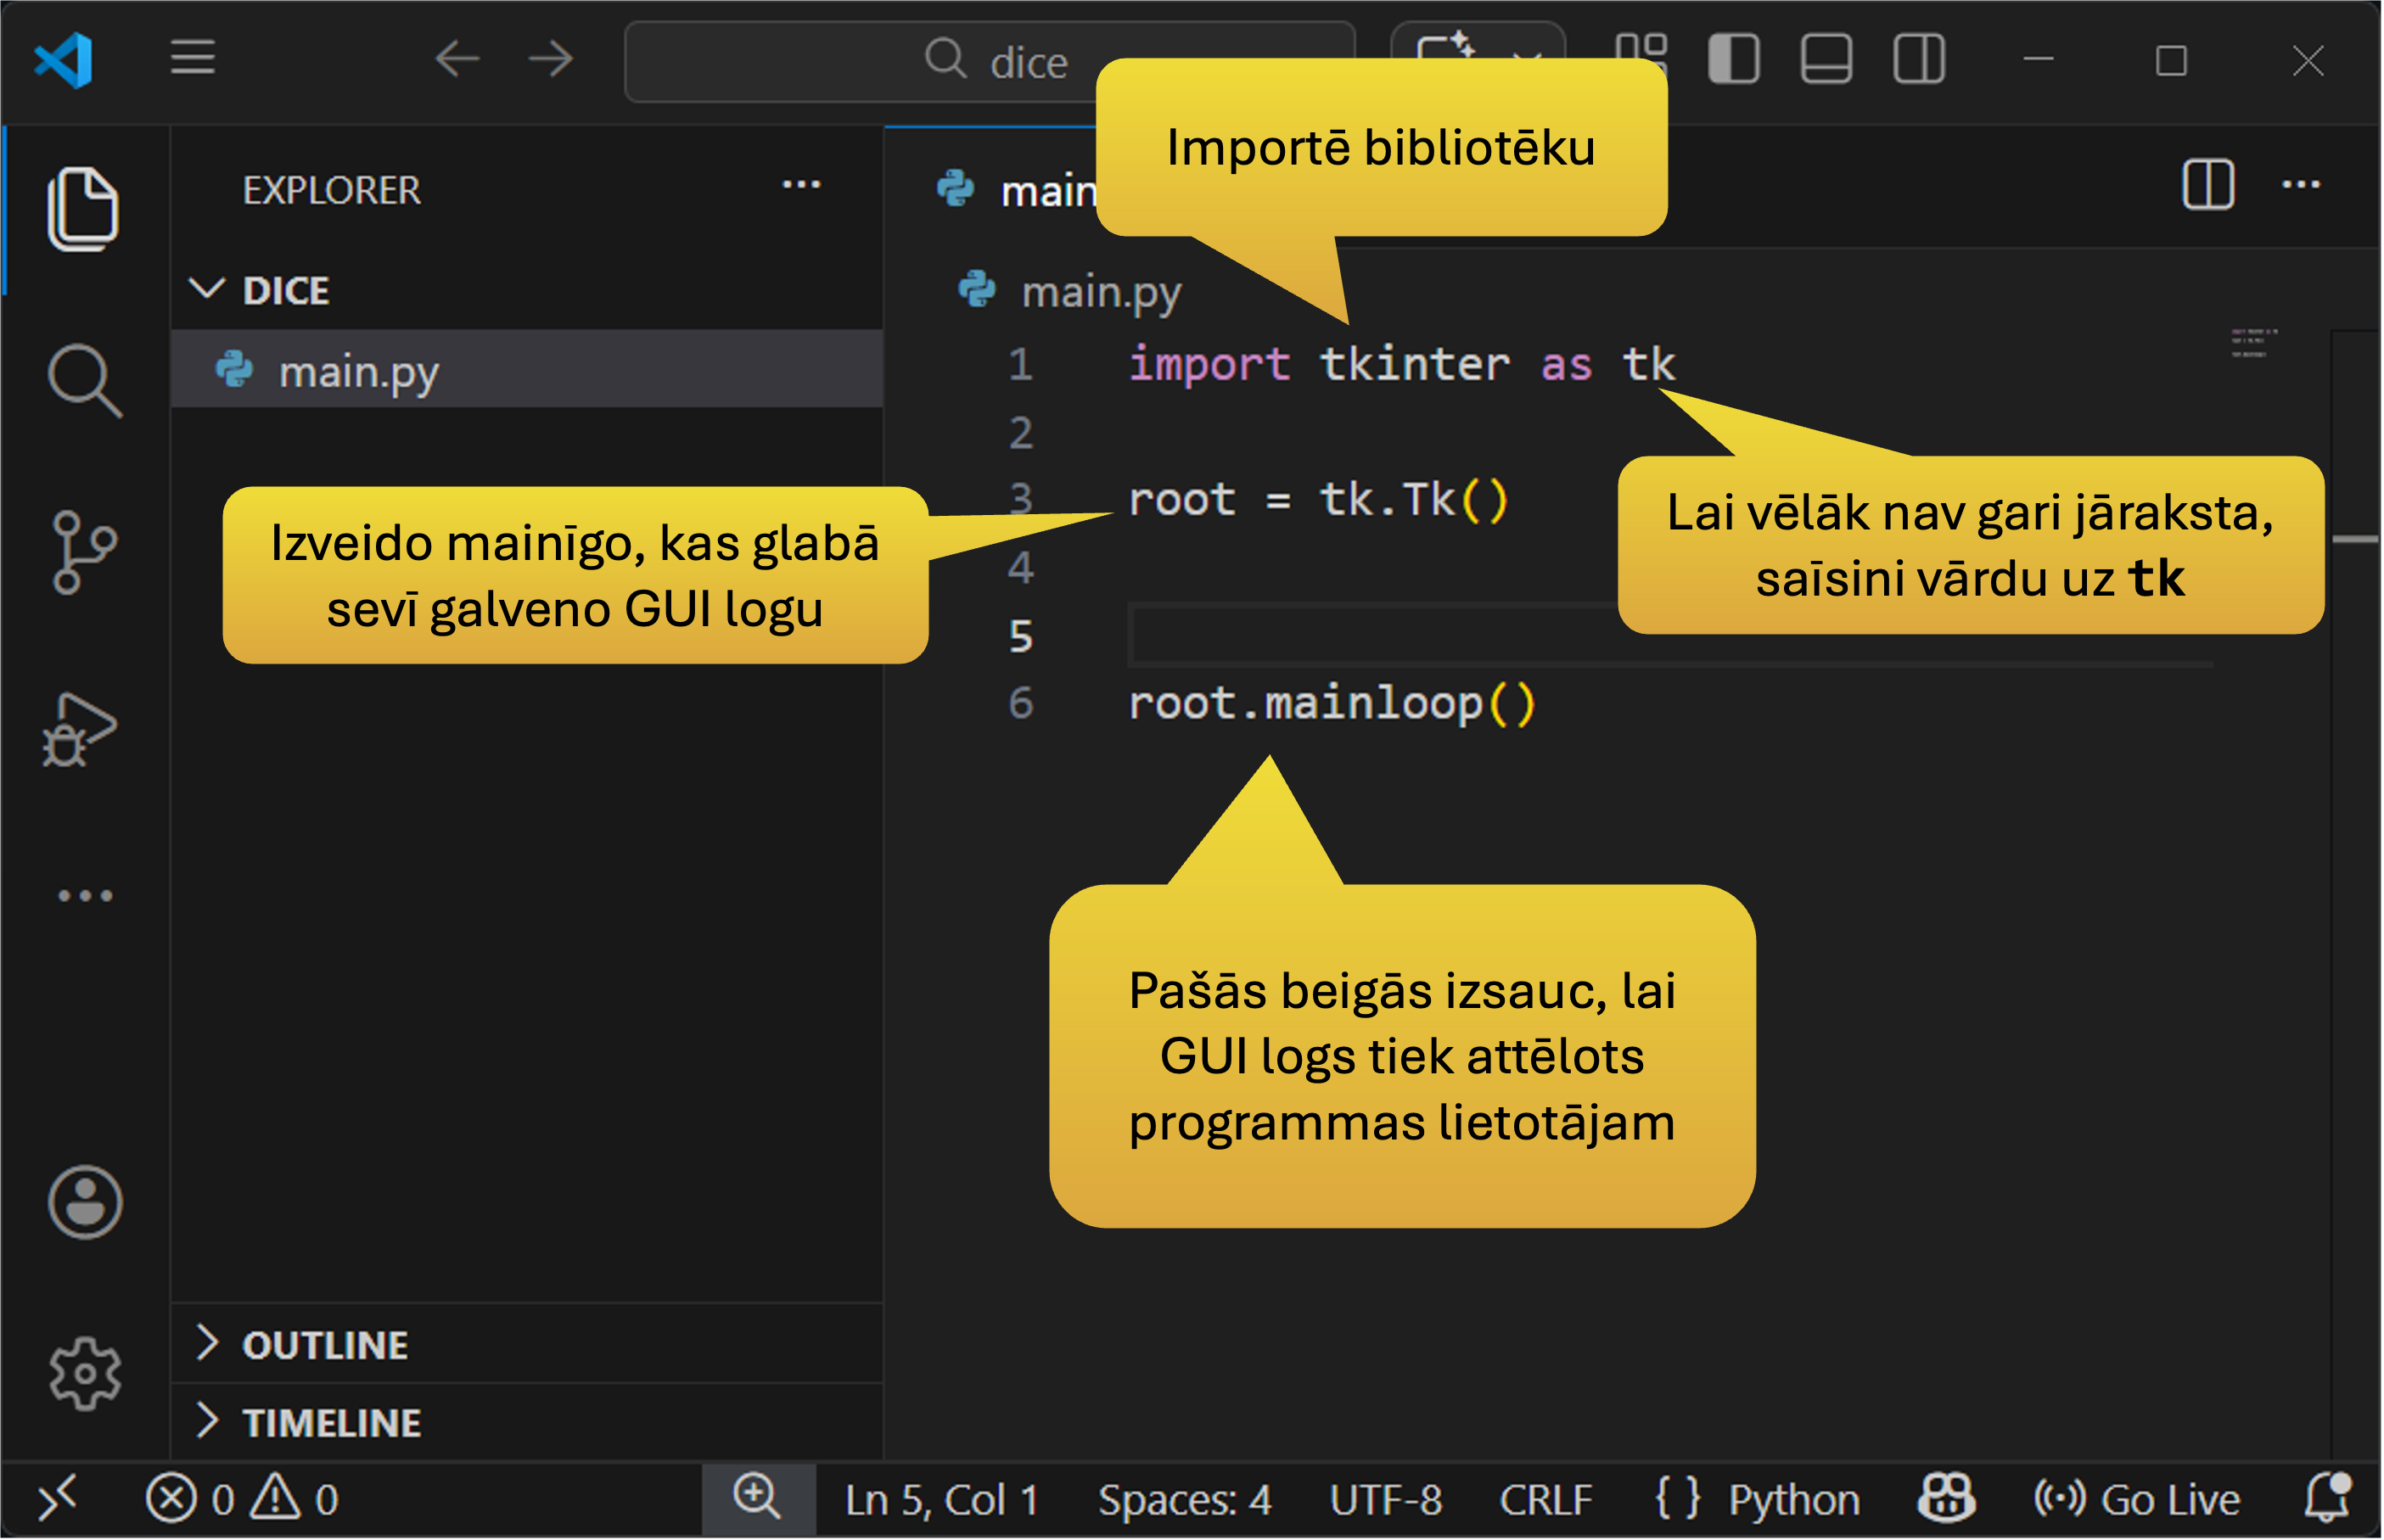This screenshot has width=2384, height=1540.
Task: Toggle the bottom panel layout button
Action: pyautogui.click(x=1826, y=59)
